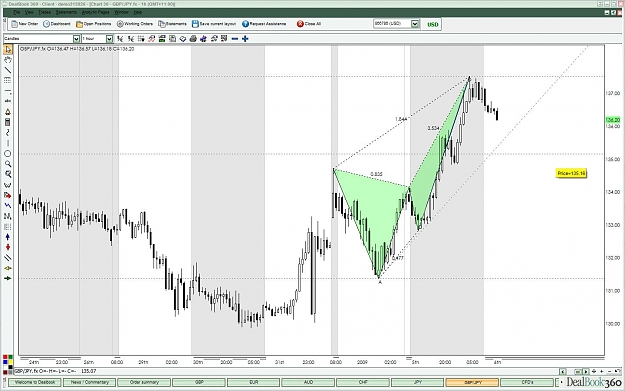
Task: Open the Candles chart type dropdown
Action: point(76,39)
